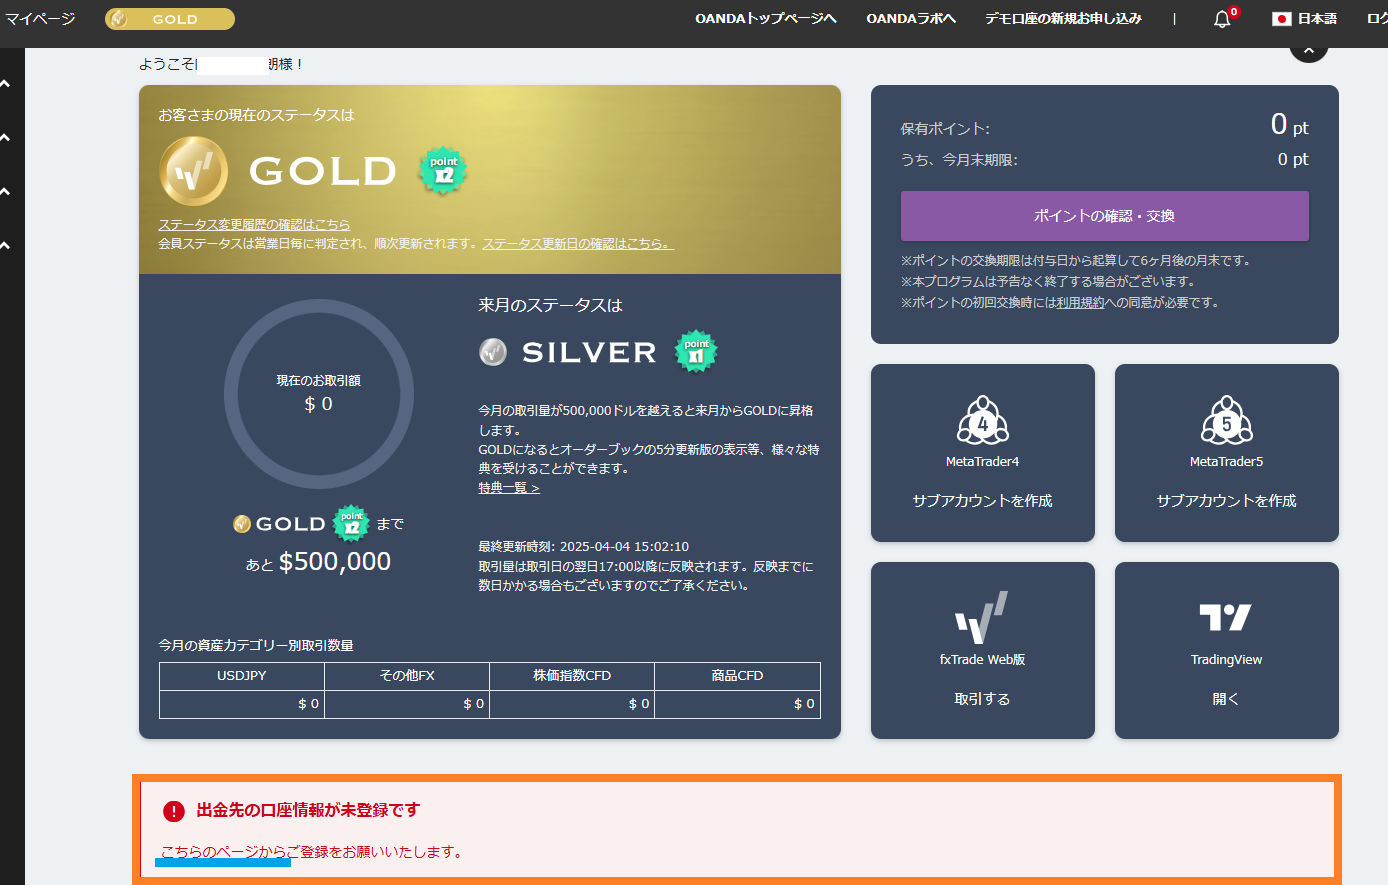Viewport: 1388px width, 885px height.
Task: Click the notification bell icon
Action: (1222, 19)
